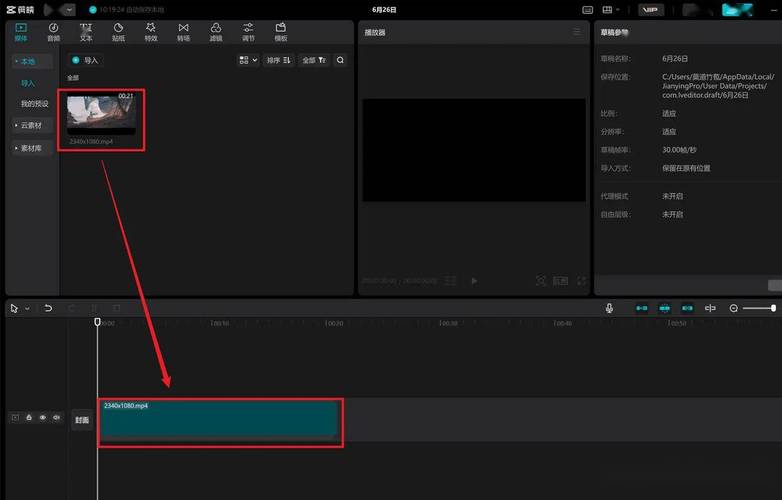Click the teal export button at top right
The image size is (782, 500).
[x=737, y=9]
